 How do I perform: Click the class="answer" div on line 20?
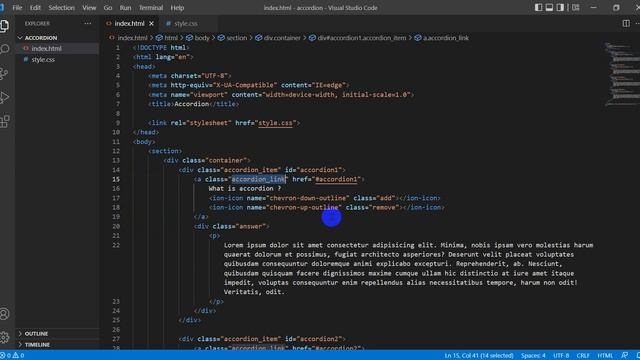click(231, 226)
